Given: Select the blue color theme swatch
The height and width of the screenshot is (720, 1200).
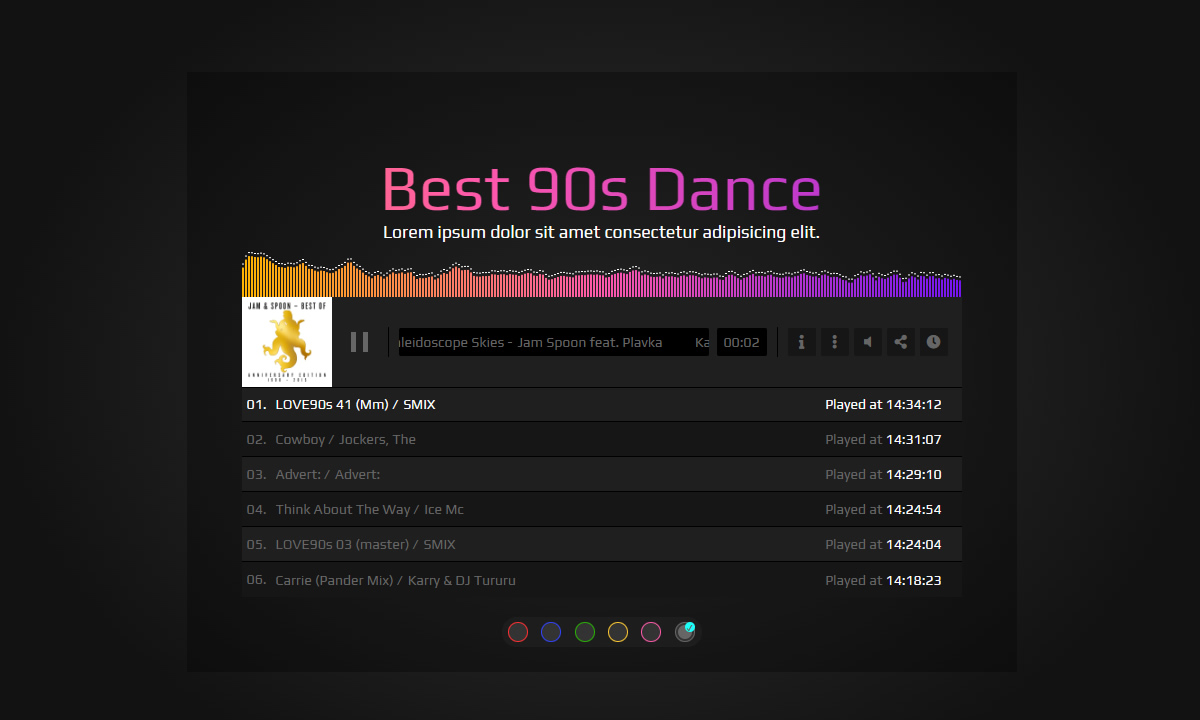Looking at the screenshot, I should (x=551, y=632).
